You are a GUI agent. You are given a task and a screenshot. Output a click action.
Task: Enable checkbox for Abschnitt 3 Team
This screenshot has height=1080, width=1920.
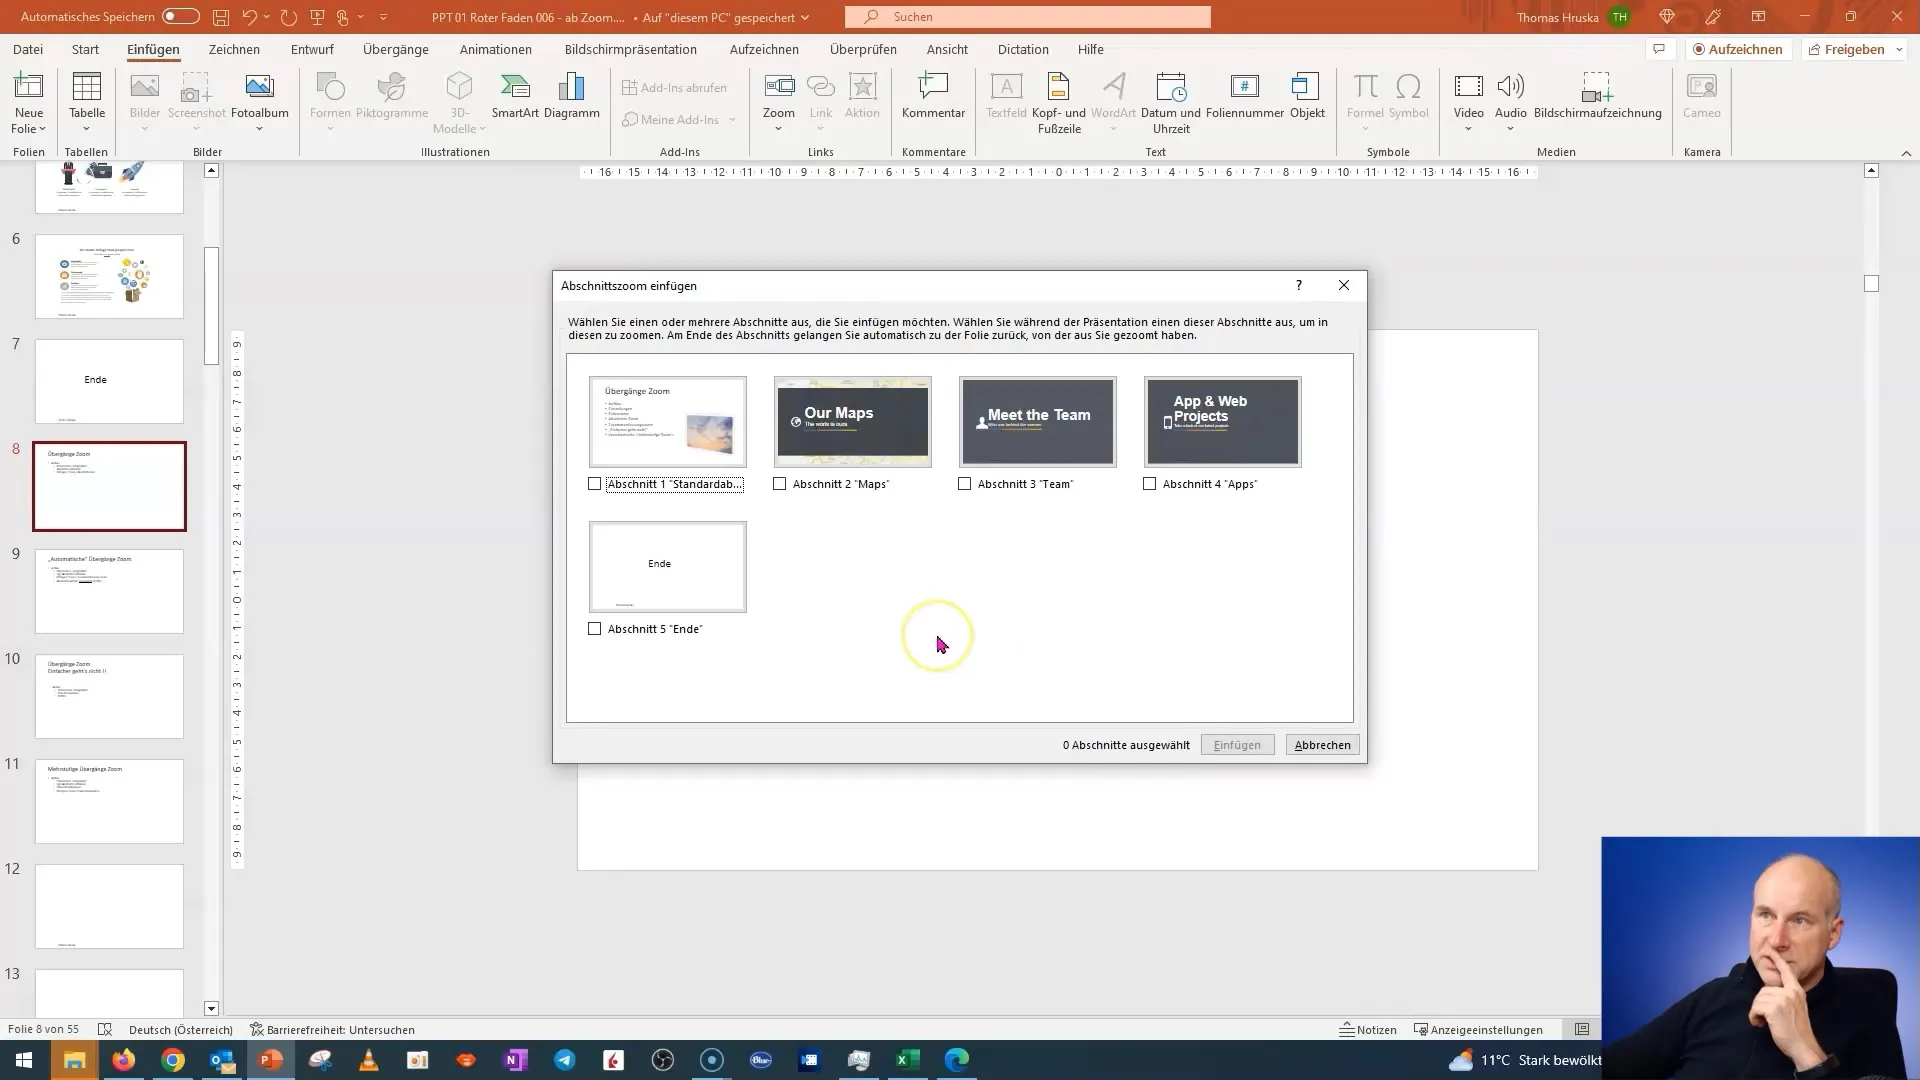(964, 484)
